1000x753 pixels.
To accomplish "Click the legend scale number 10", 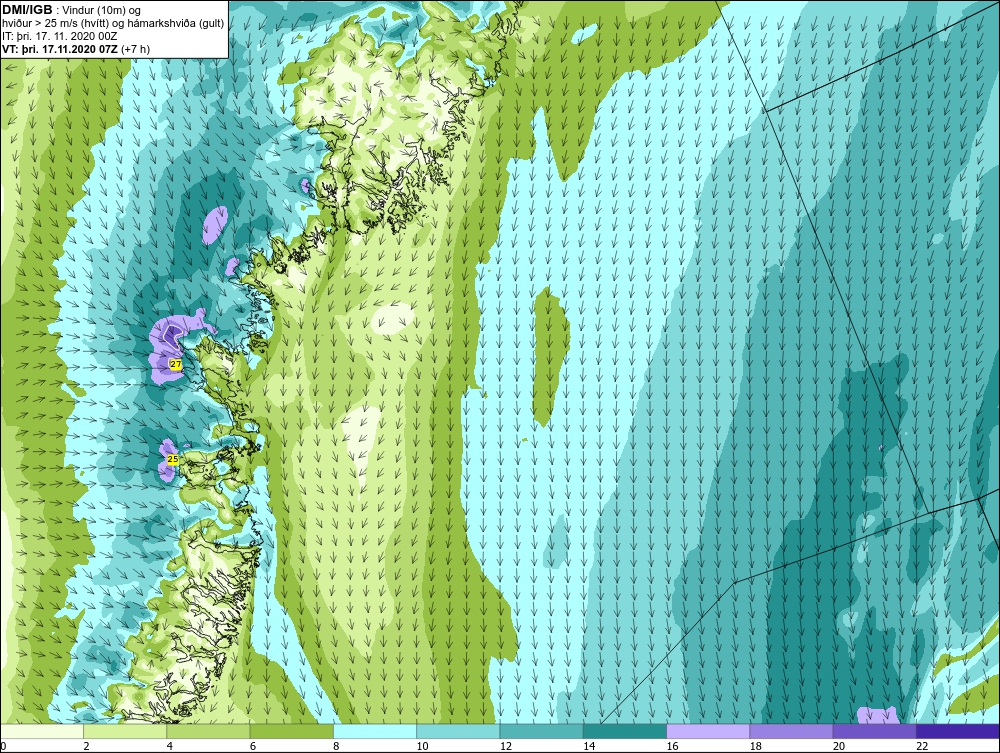I will tap(422, 747).
